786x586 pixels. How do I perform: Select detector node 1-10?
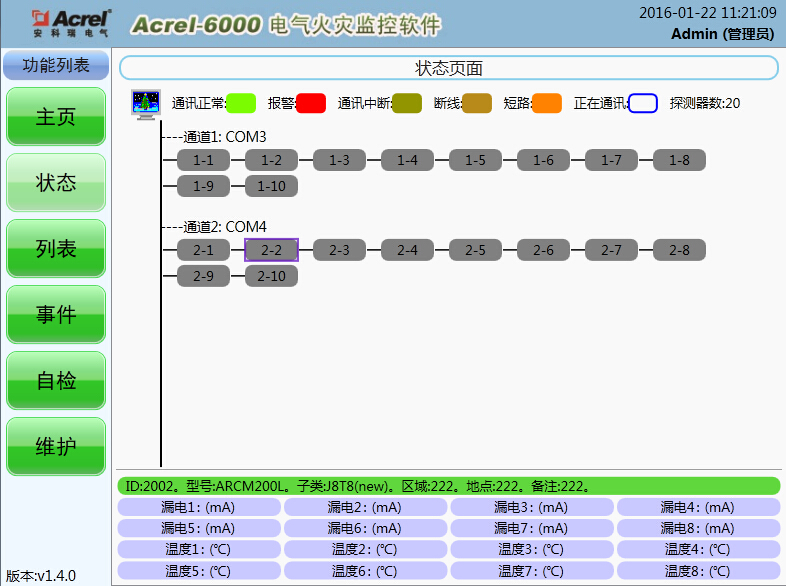271,186
